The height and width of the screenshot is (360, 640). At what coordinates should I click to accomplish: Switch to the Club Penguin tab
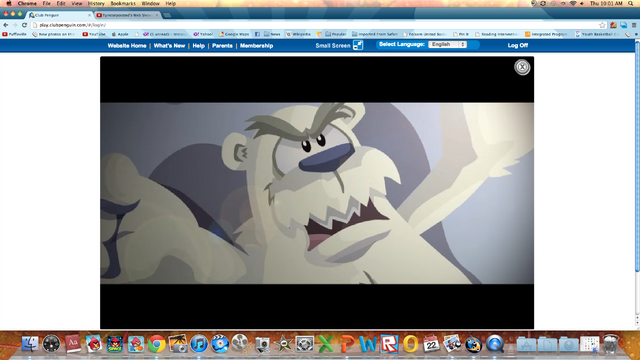pos(59,15)
